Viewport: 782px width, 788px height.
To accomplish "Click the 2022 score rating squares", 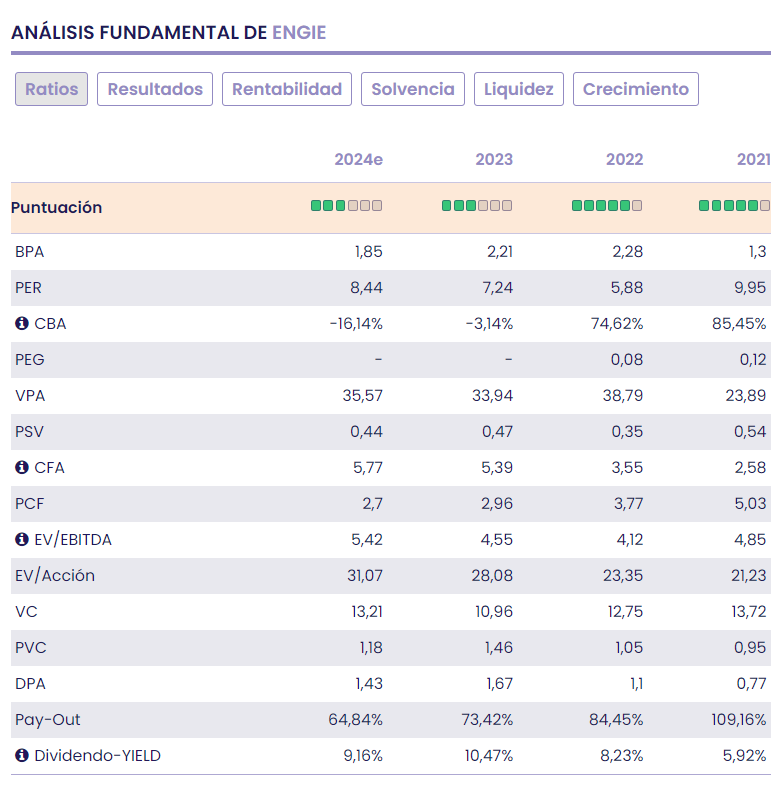I will (607, 206).
